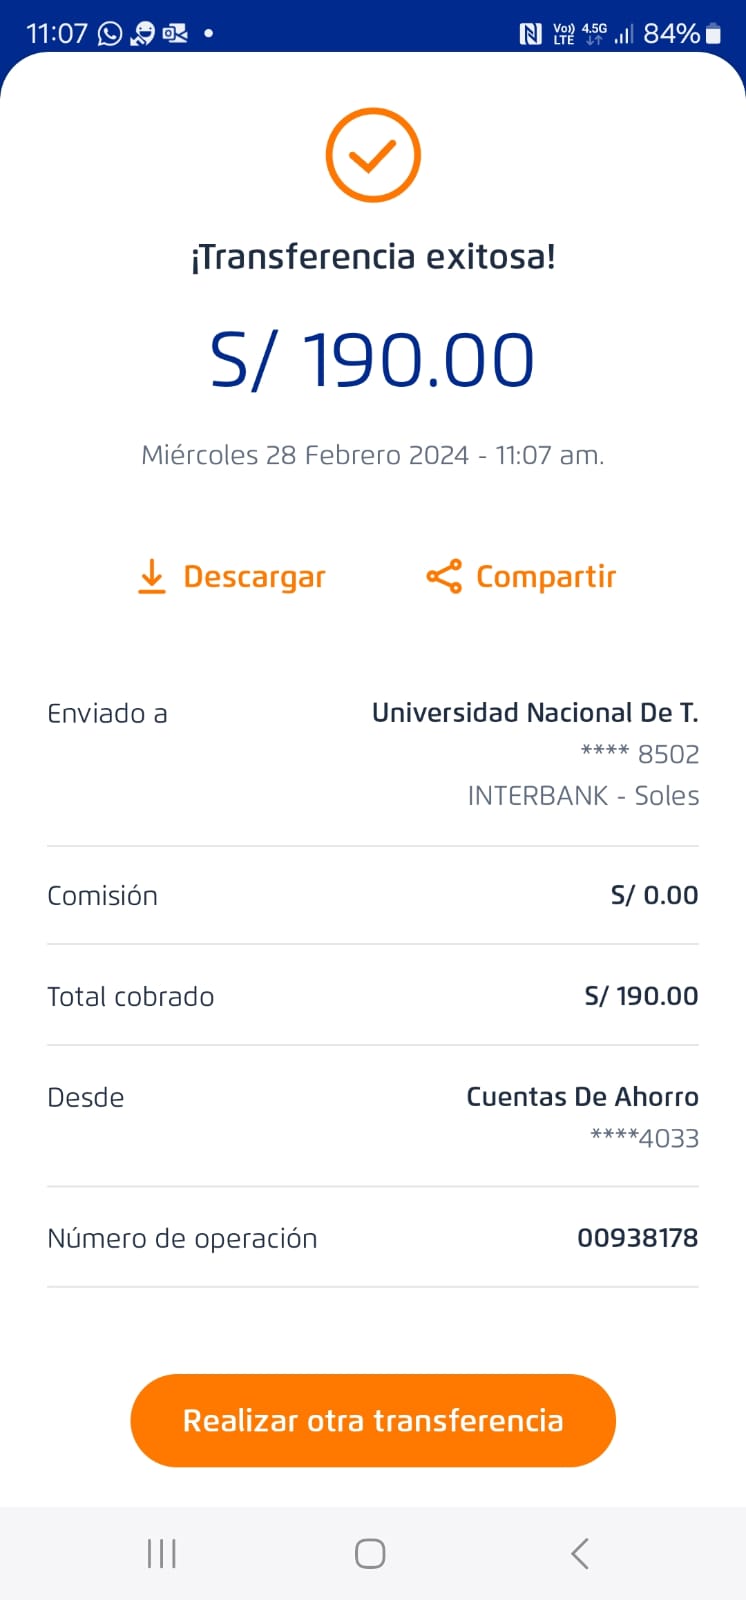The width and height of the screenshot is (746, 1600).
Task: Tap the Cuentas De Ahorro source account
Action: [x=582, y=1097]
